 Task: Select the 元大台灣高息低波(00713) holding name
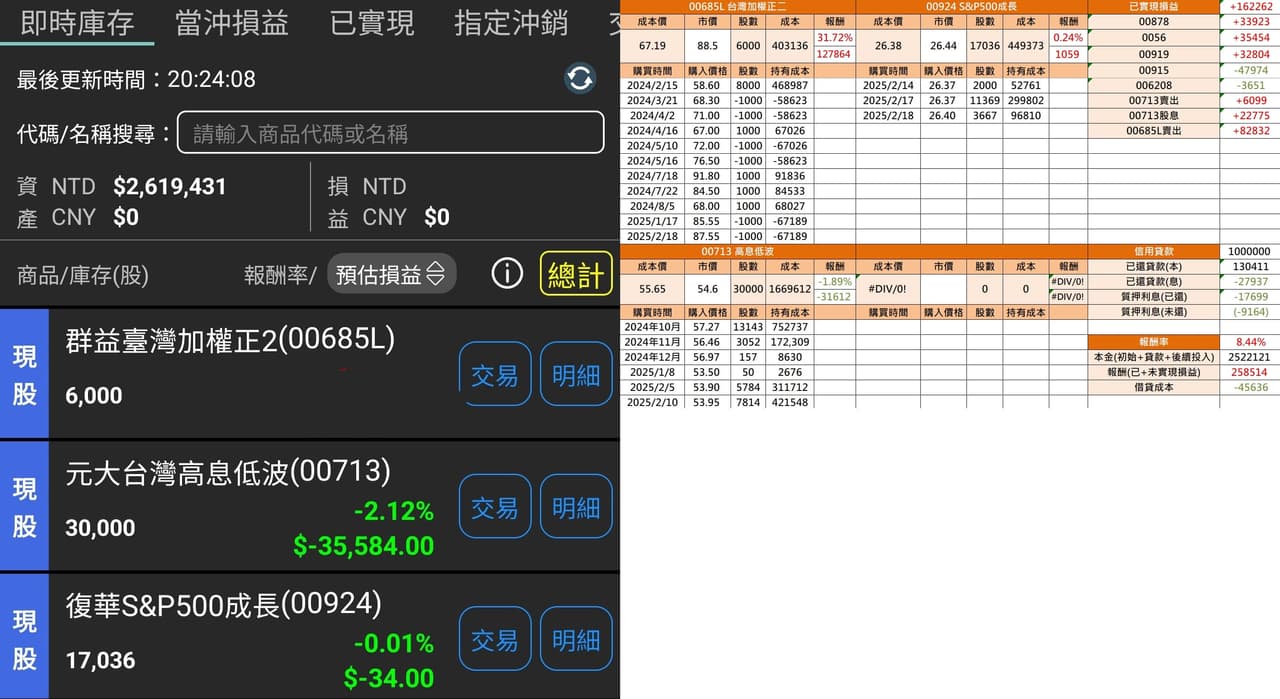[228, 472]
